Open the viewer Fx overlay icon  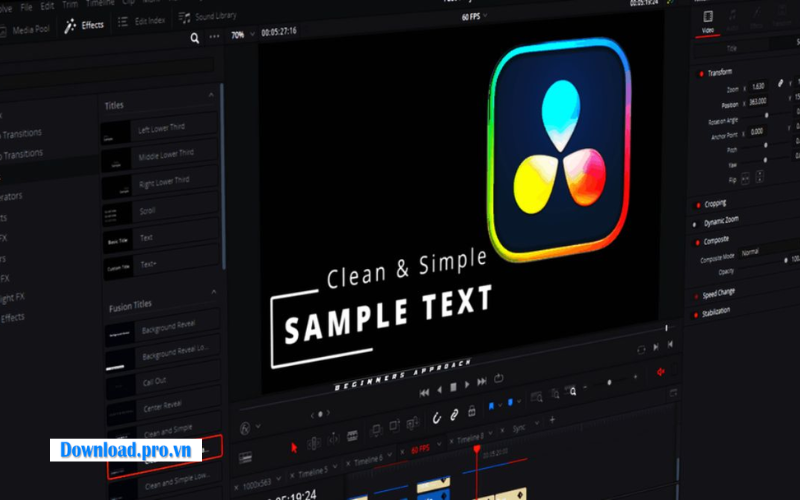coord(245,429)
